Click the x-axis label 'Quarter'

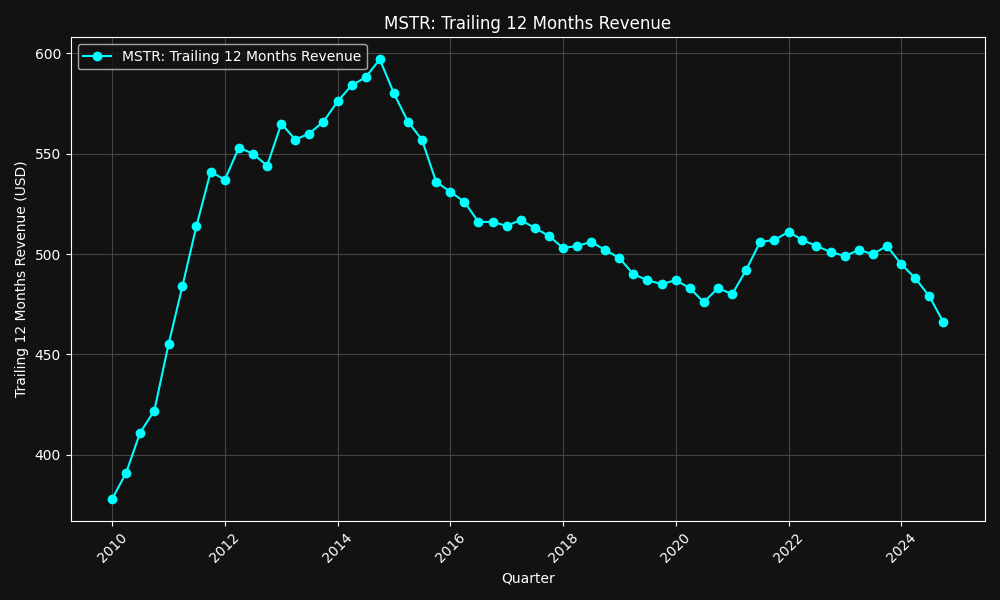pyautogui.click(x=528, y=578)
